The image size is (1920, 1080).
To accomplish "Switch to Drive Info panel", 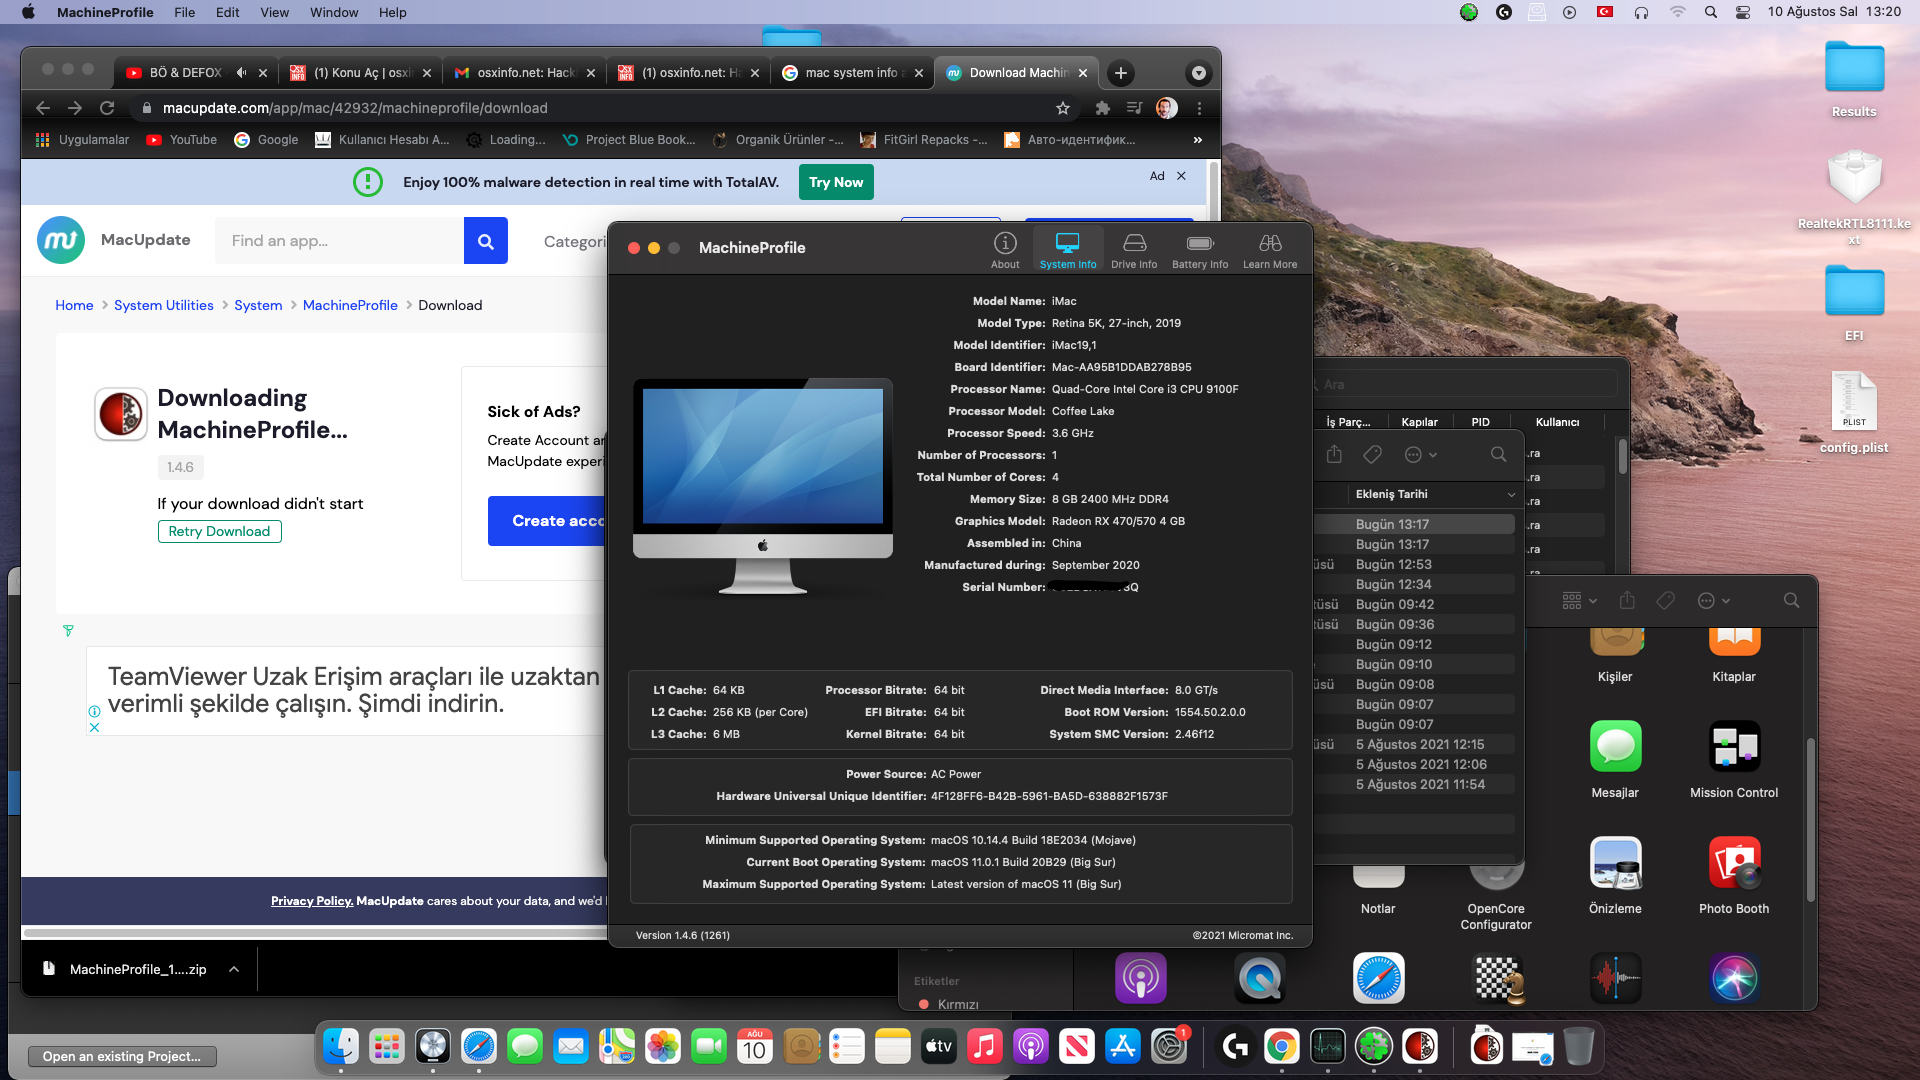I will (x=1134, y=249).
